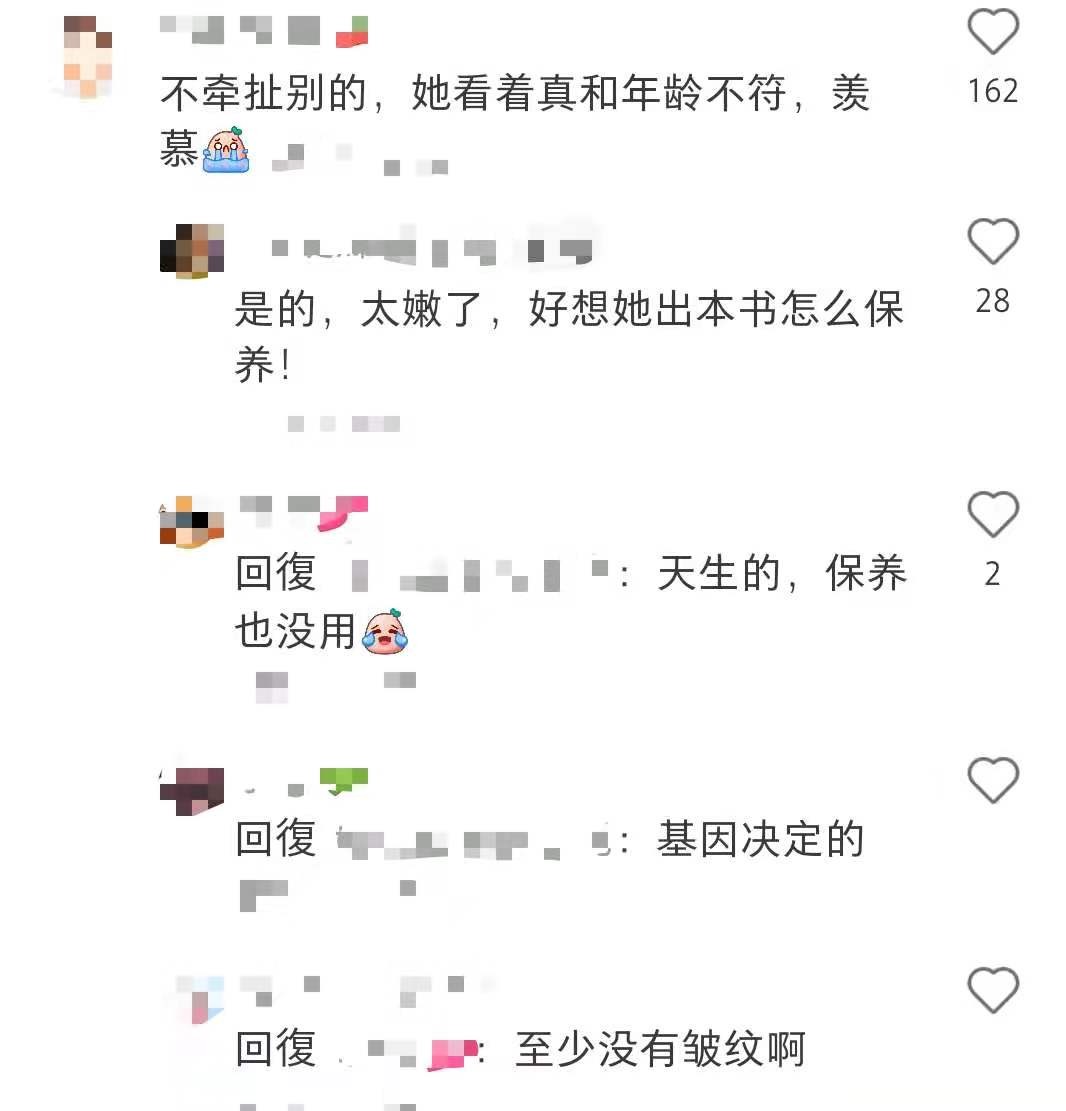The width and height of the screenshot is (1066, 1111).
Task: Tap the crying emoji after 羡慕
Action: [x=225, y=150]
